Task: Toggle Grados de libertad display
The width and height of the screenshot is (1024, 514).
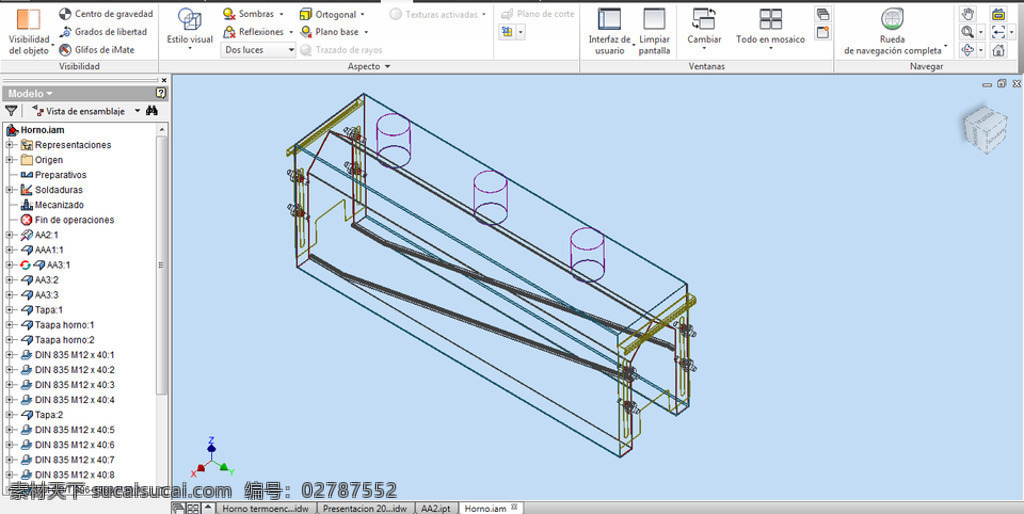Action: click(103, 31)
